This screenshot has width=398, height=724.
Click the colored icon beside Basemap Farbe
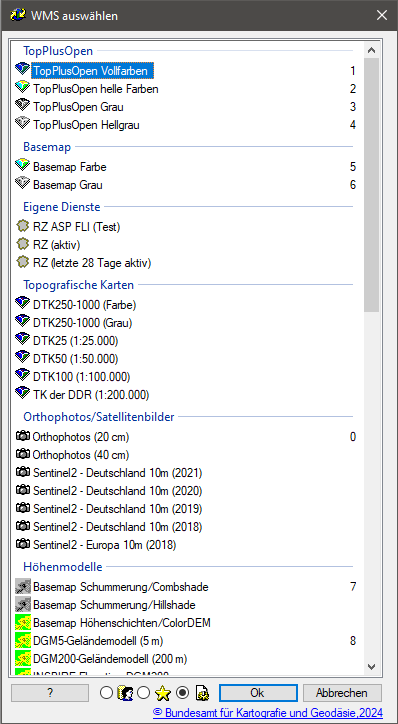coord(22,166)
